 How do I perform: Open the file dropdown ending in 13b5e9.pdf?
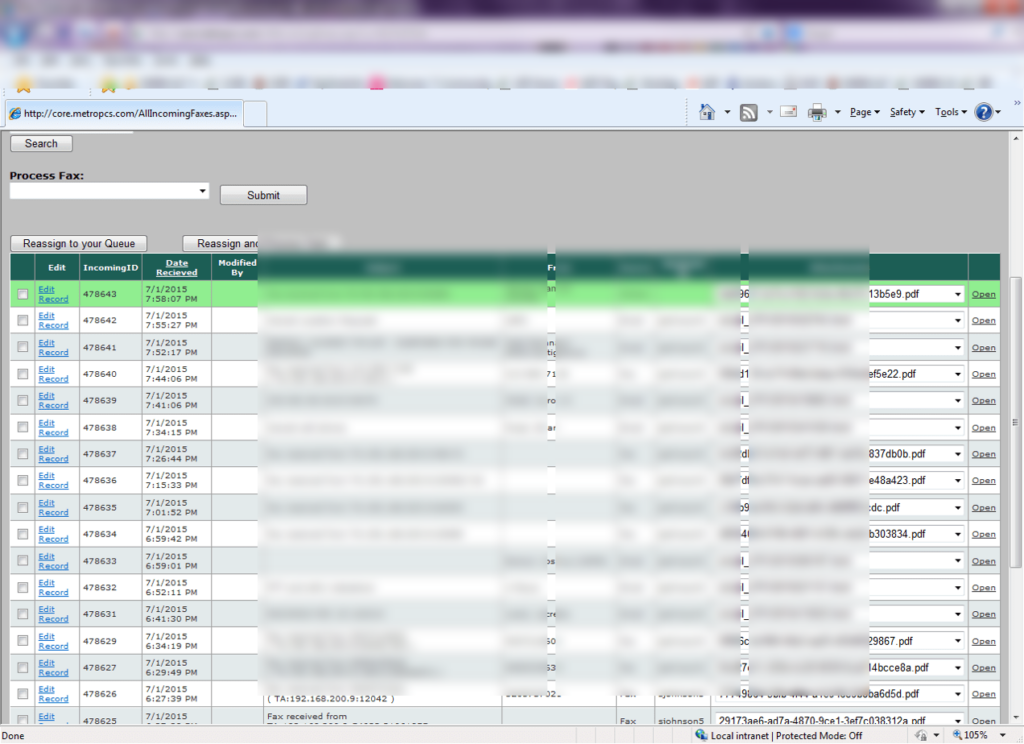coord(958,294)
